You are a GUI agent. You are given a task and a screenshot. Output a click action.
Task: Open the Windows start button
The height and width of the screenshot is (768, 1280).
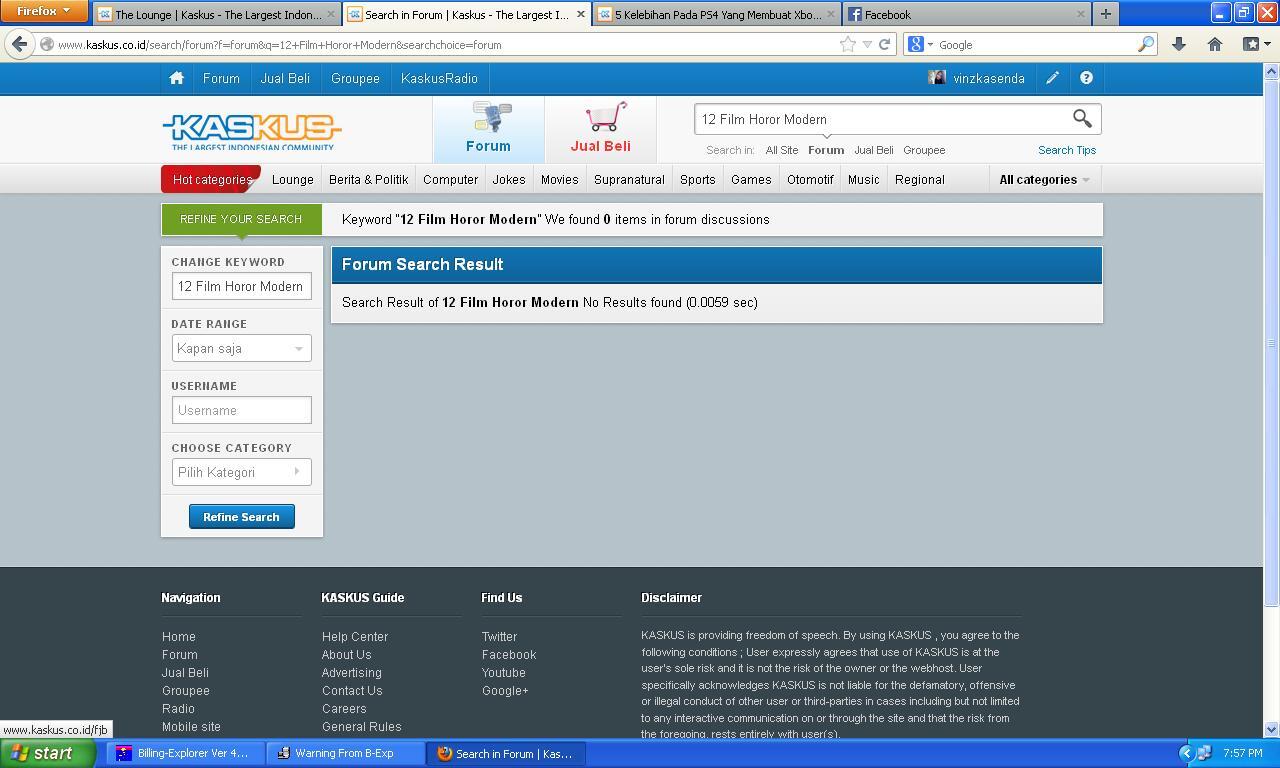[48, 753]
